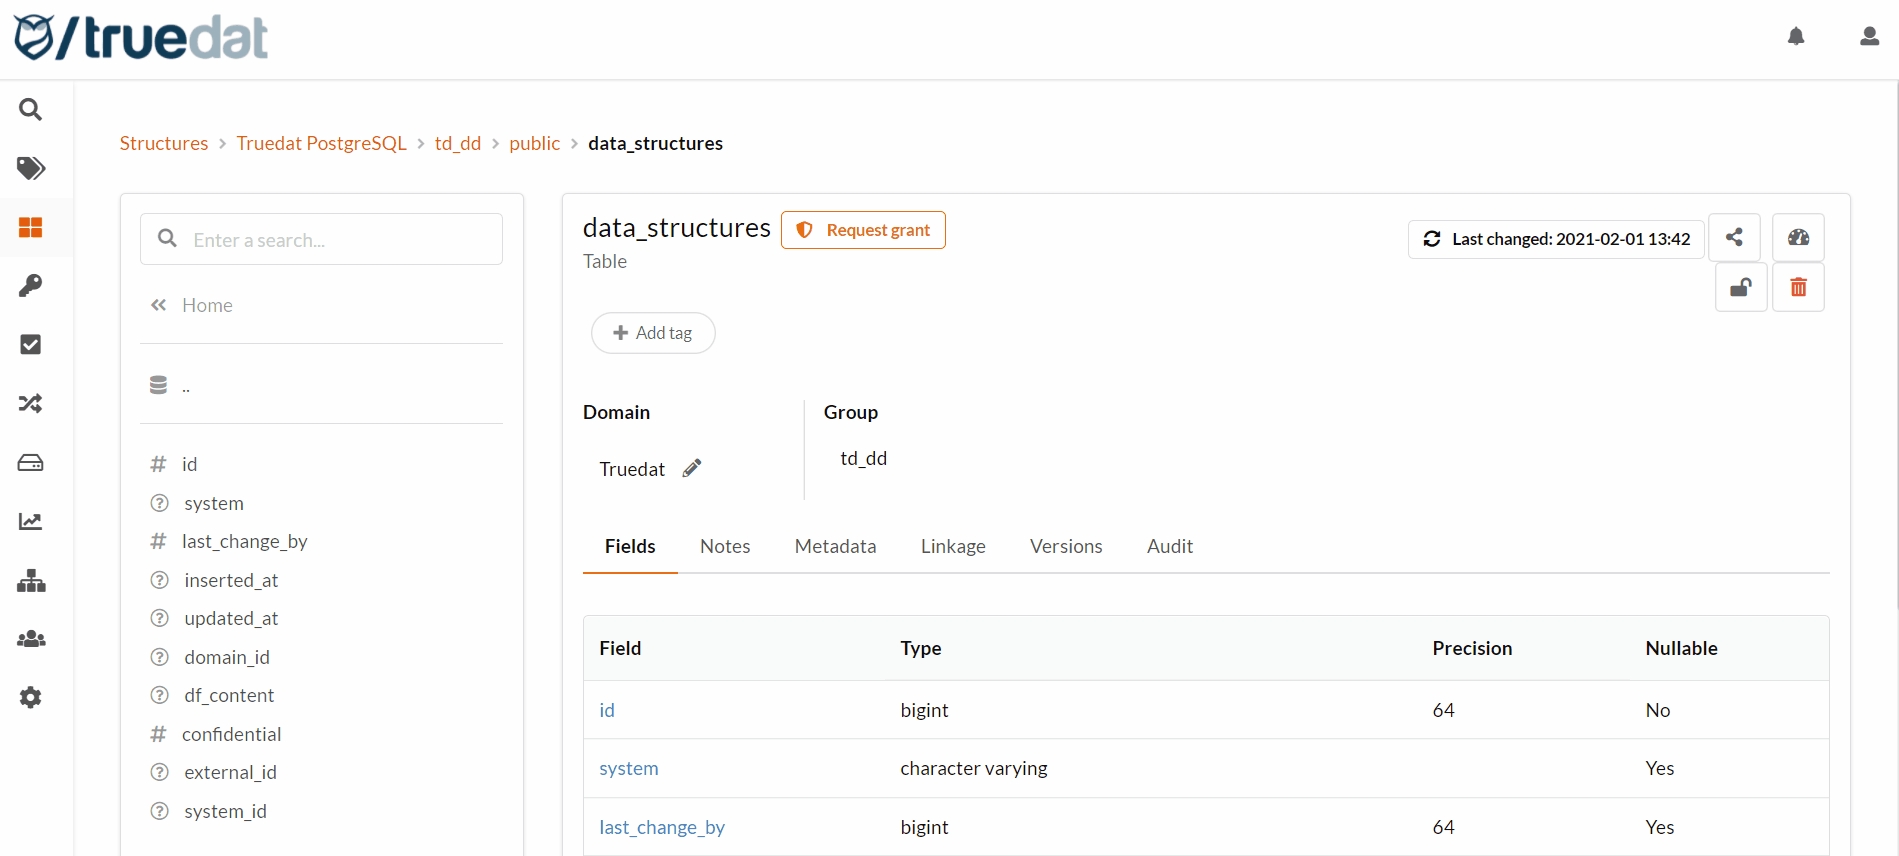Image resolution: width=1899 pixels, height=856 pixels.
Task: Click the Request grant button
Action: point(863,230)
